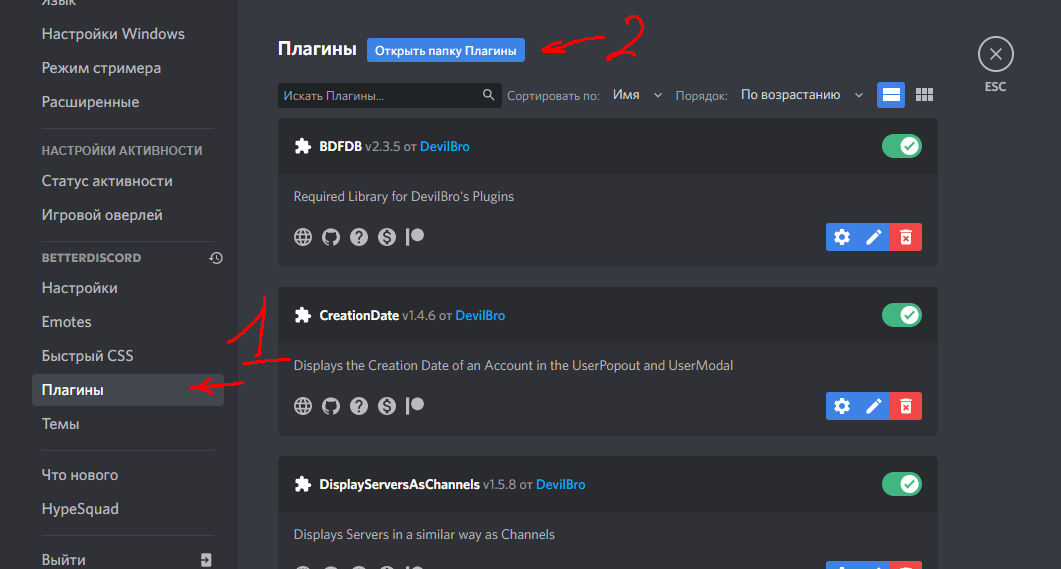Screen dimensions: 1061x569
Task: Click Открыть папку Плагины button
Action: [446, 50]
